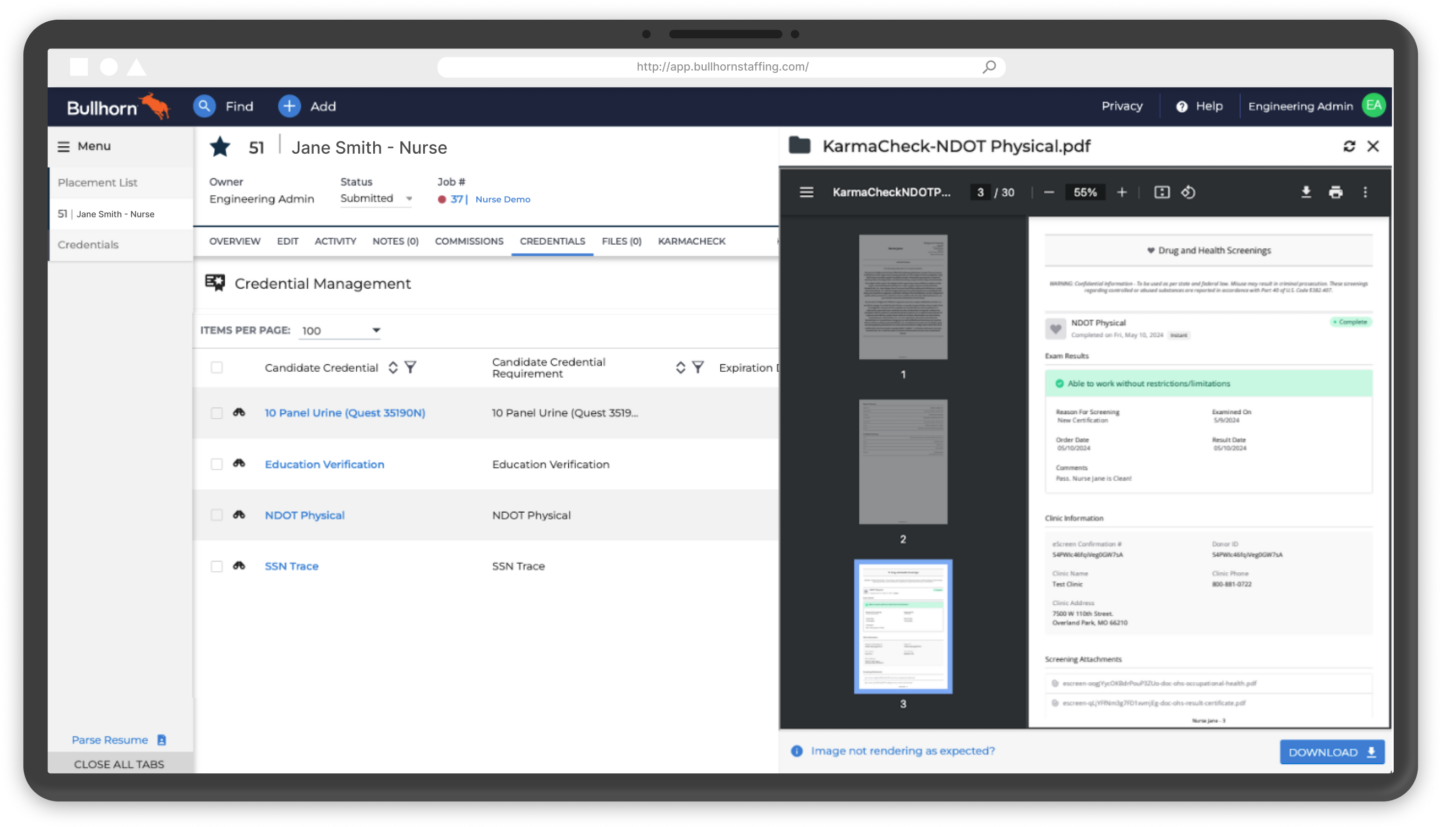Screen dimensions: 1440x827
Task: Download PDF from viewer toolbar arrow icon
Action: coord(1306,192)
